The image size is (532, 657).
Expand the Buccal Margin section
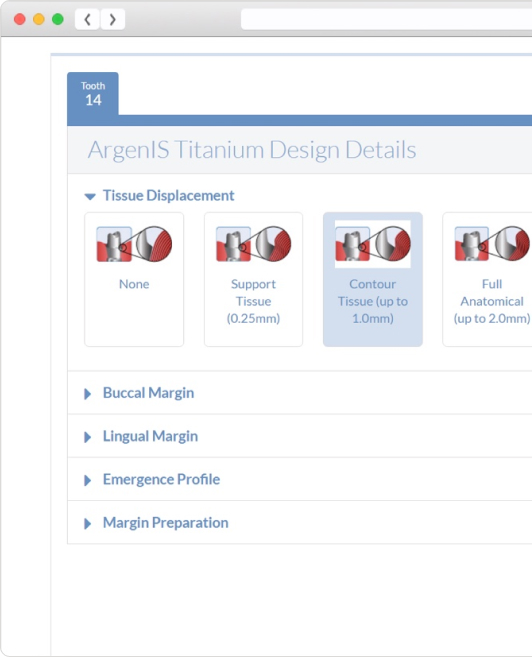click(88, 394)
